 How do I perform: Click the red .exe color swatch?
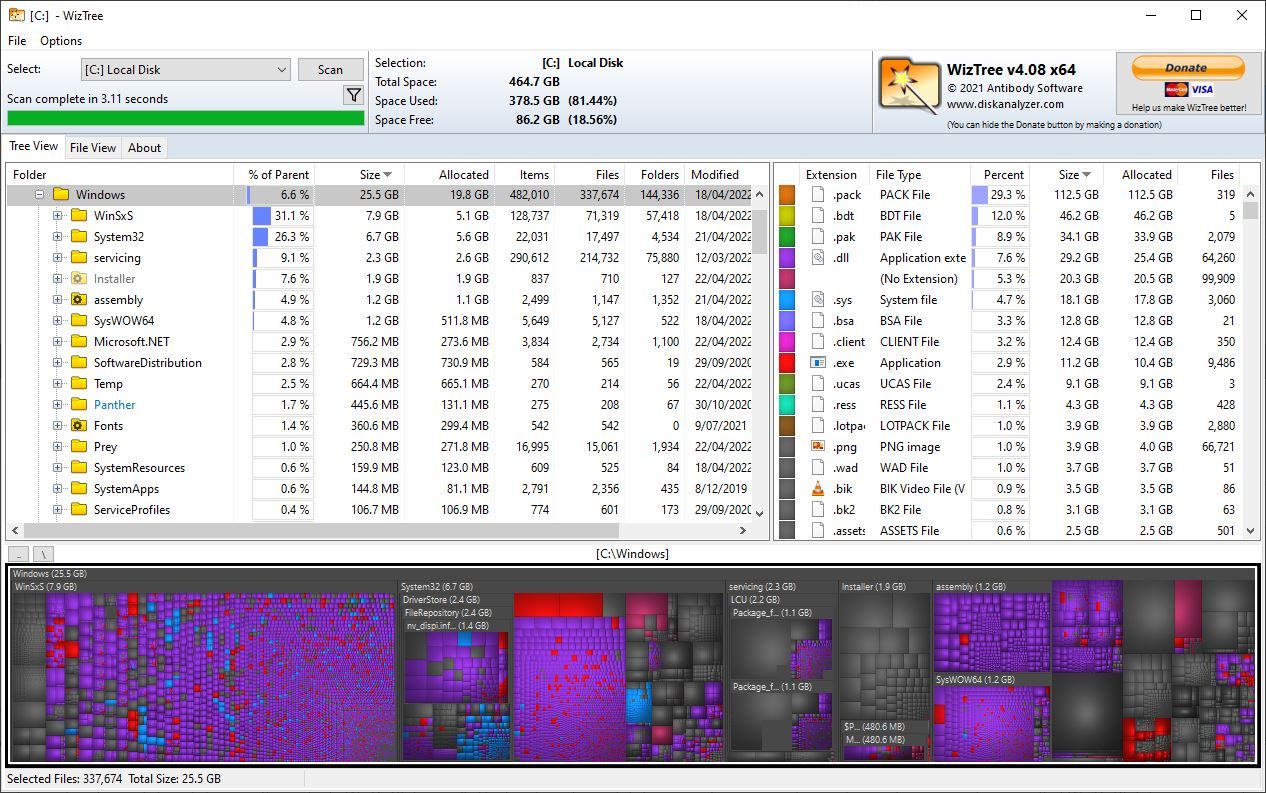click(787, 363)
